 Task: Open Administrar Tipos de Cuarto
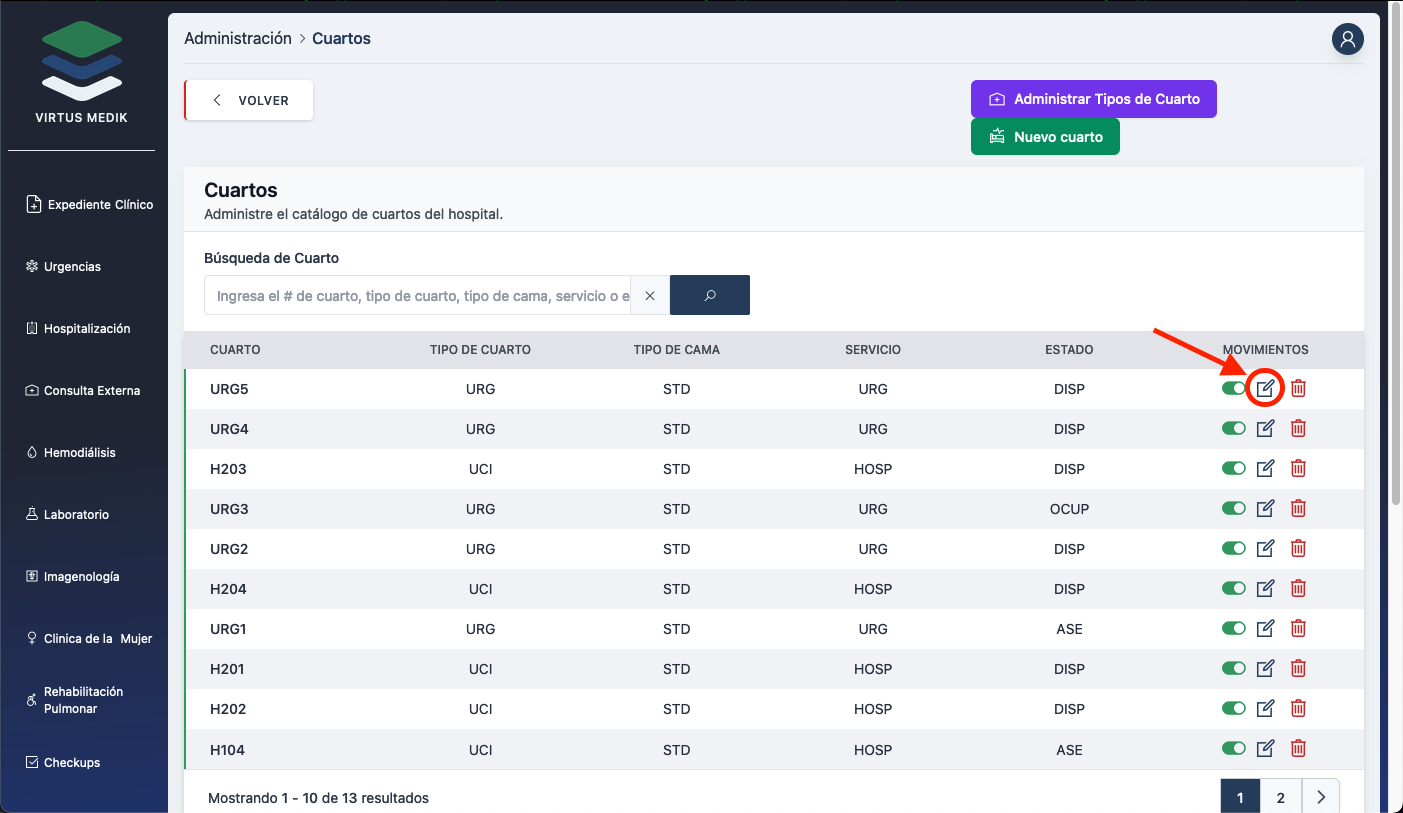coord(1093,99)
